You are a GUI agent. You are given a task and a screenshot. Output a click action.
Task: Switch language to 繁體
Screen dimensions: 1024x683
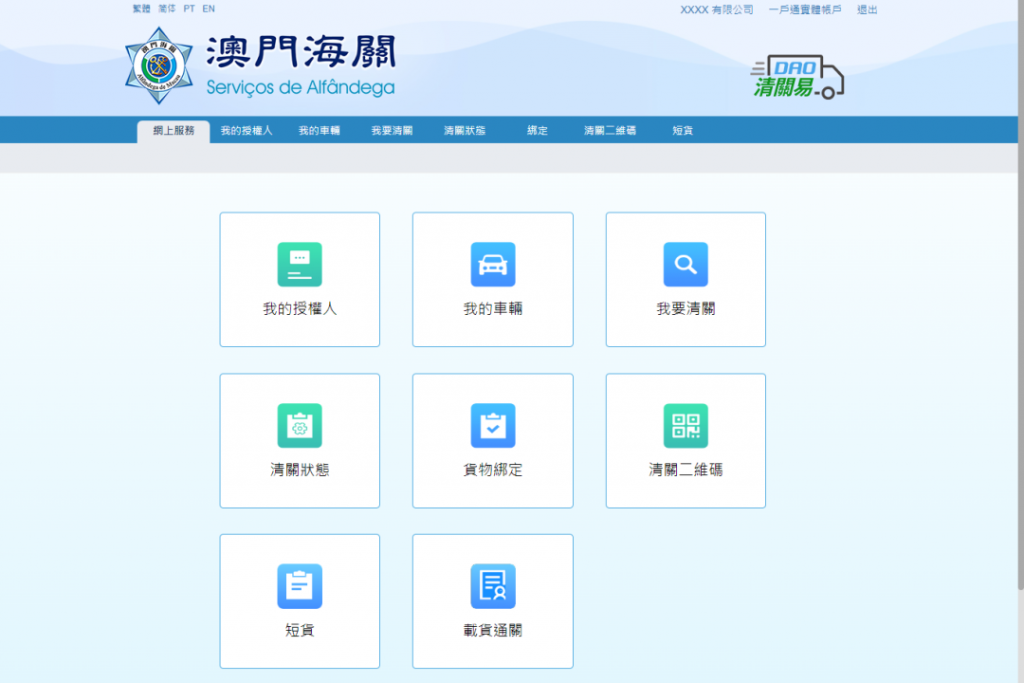click(141, 9)
